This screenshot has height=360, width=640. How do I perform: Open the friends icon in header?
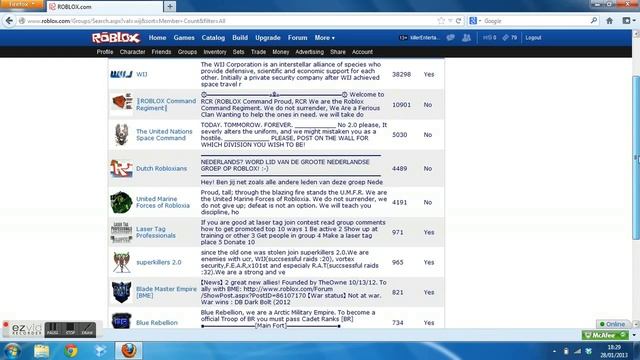(467, 38)
